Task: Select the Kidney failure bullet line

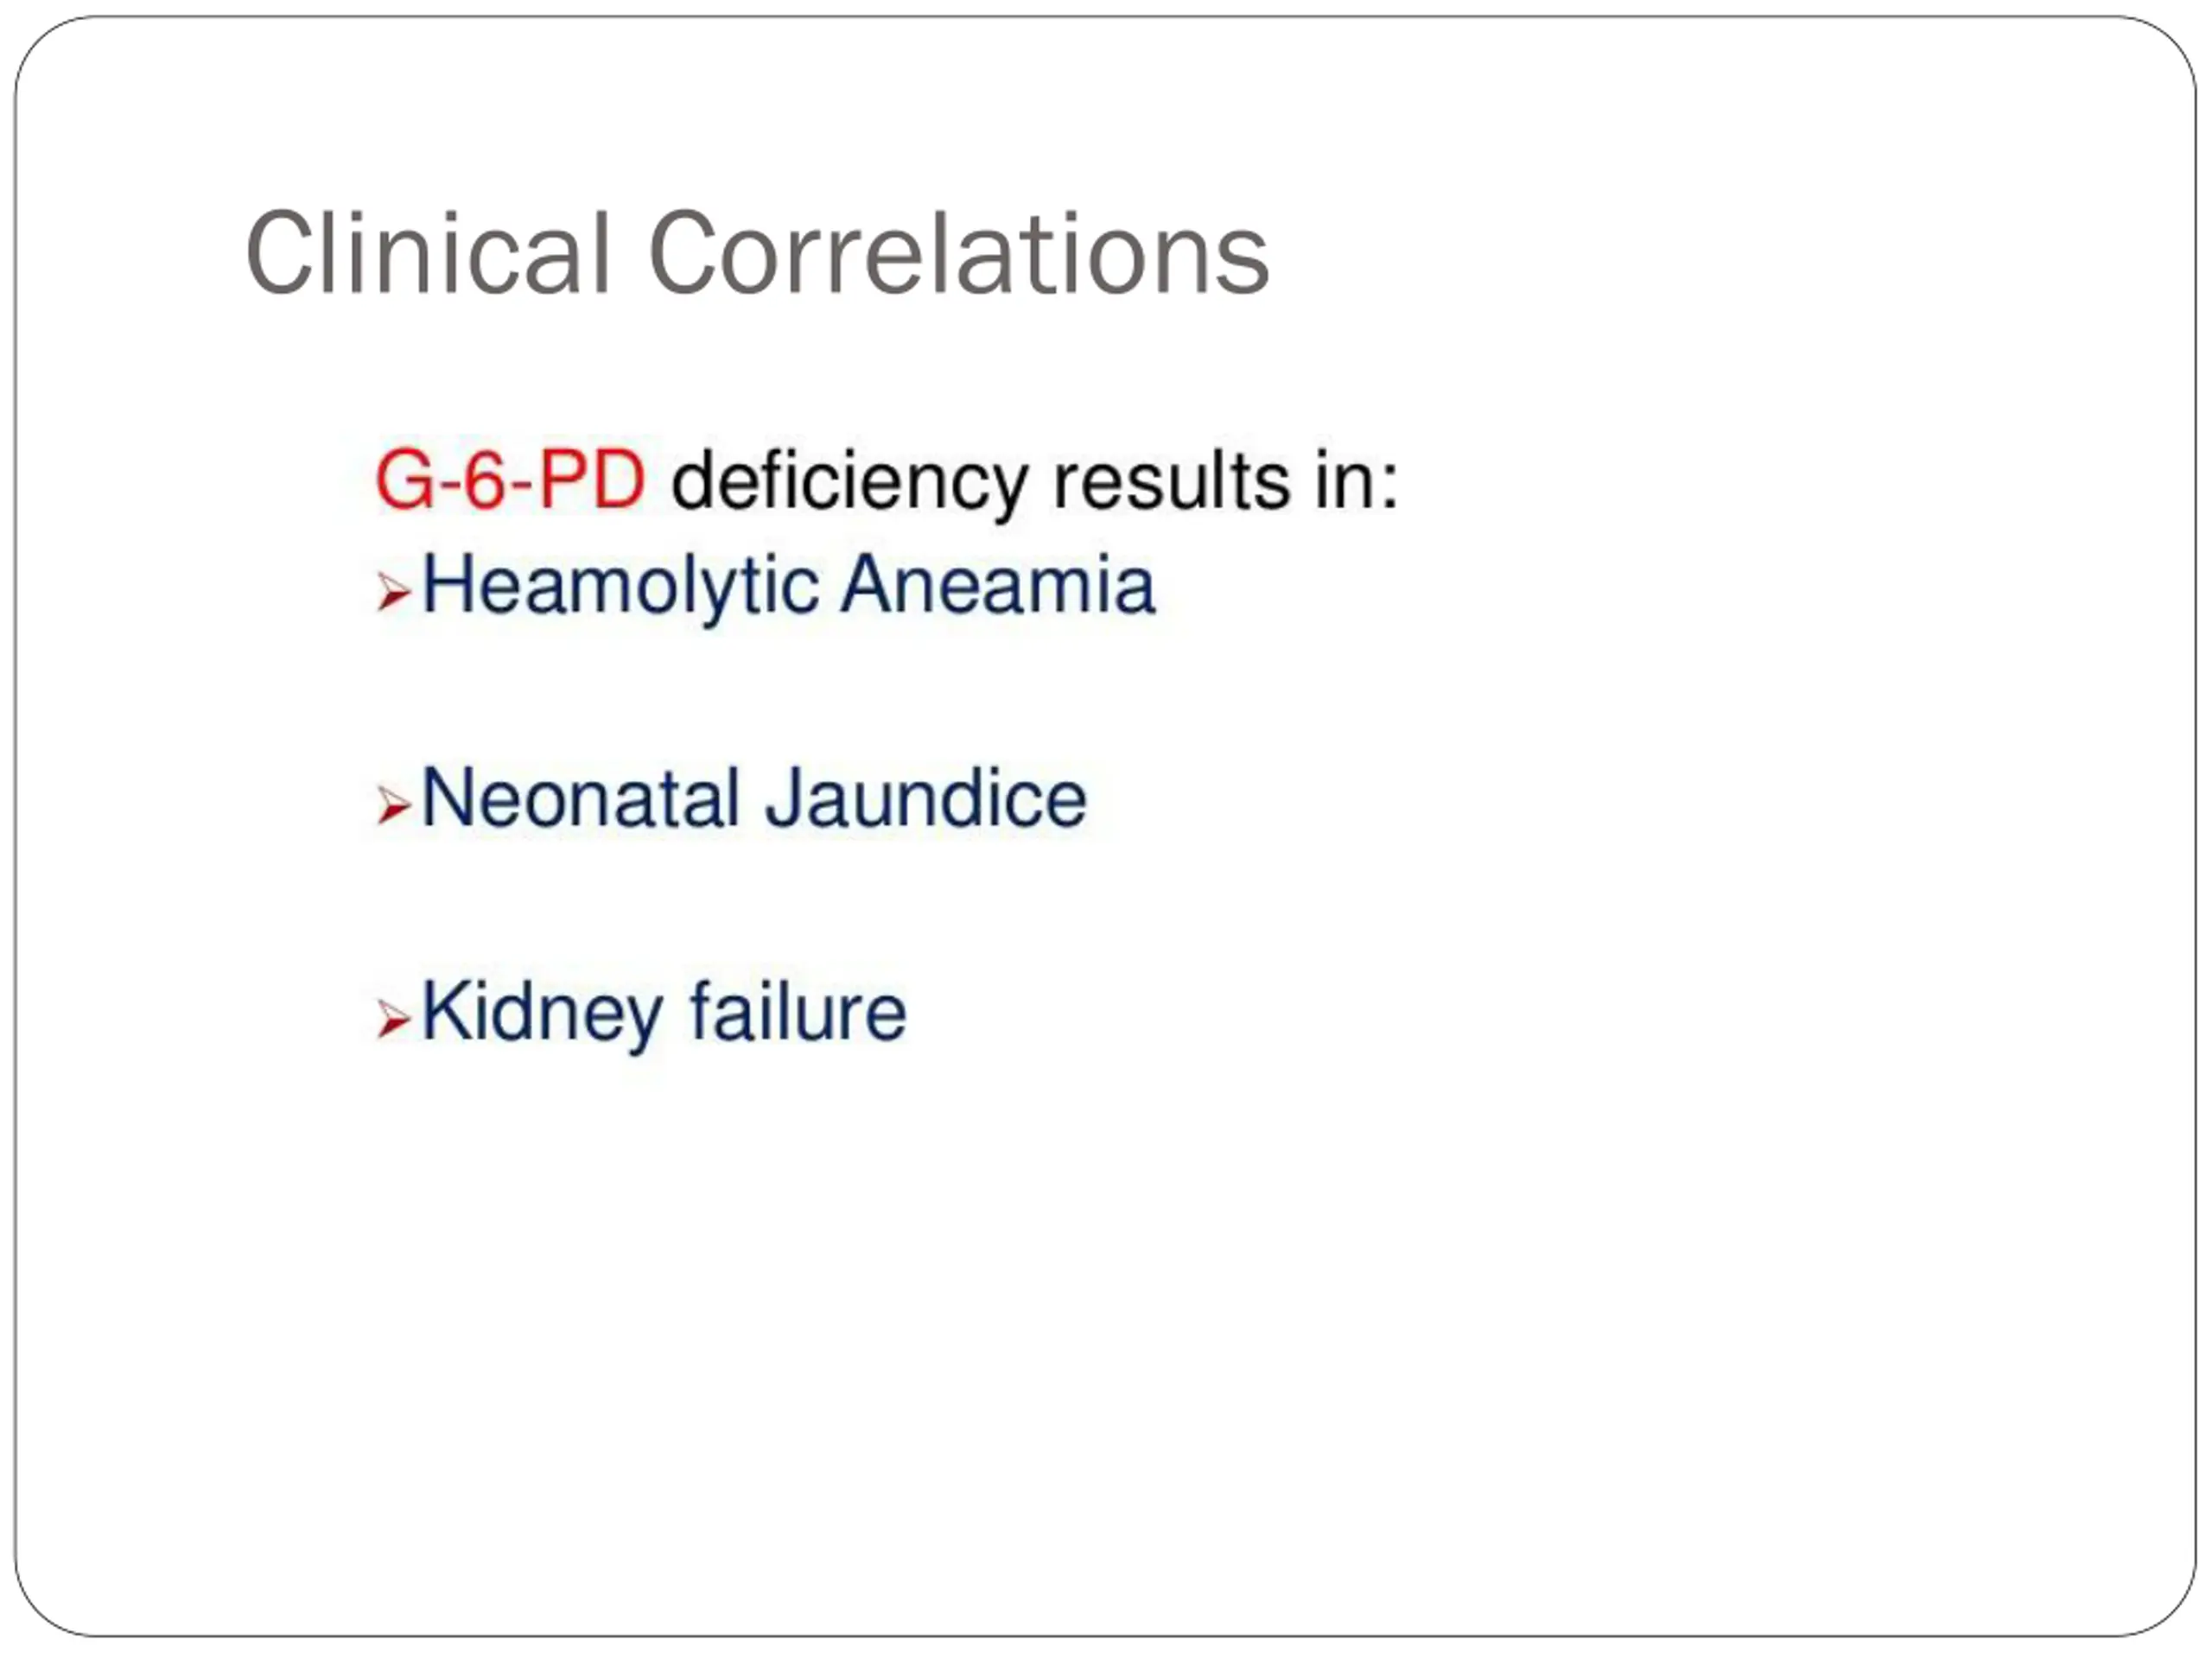Action: [x=641, y=1014]
